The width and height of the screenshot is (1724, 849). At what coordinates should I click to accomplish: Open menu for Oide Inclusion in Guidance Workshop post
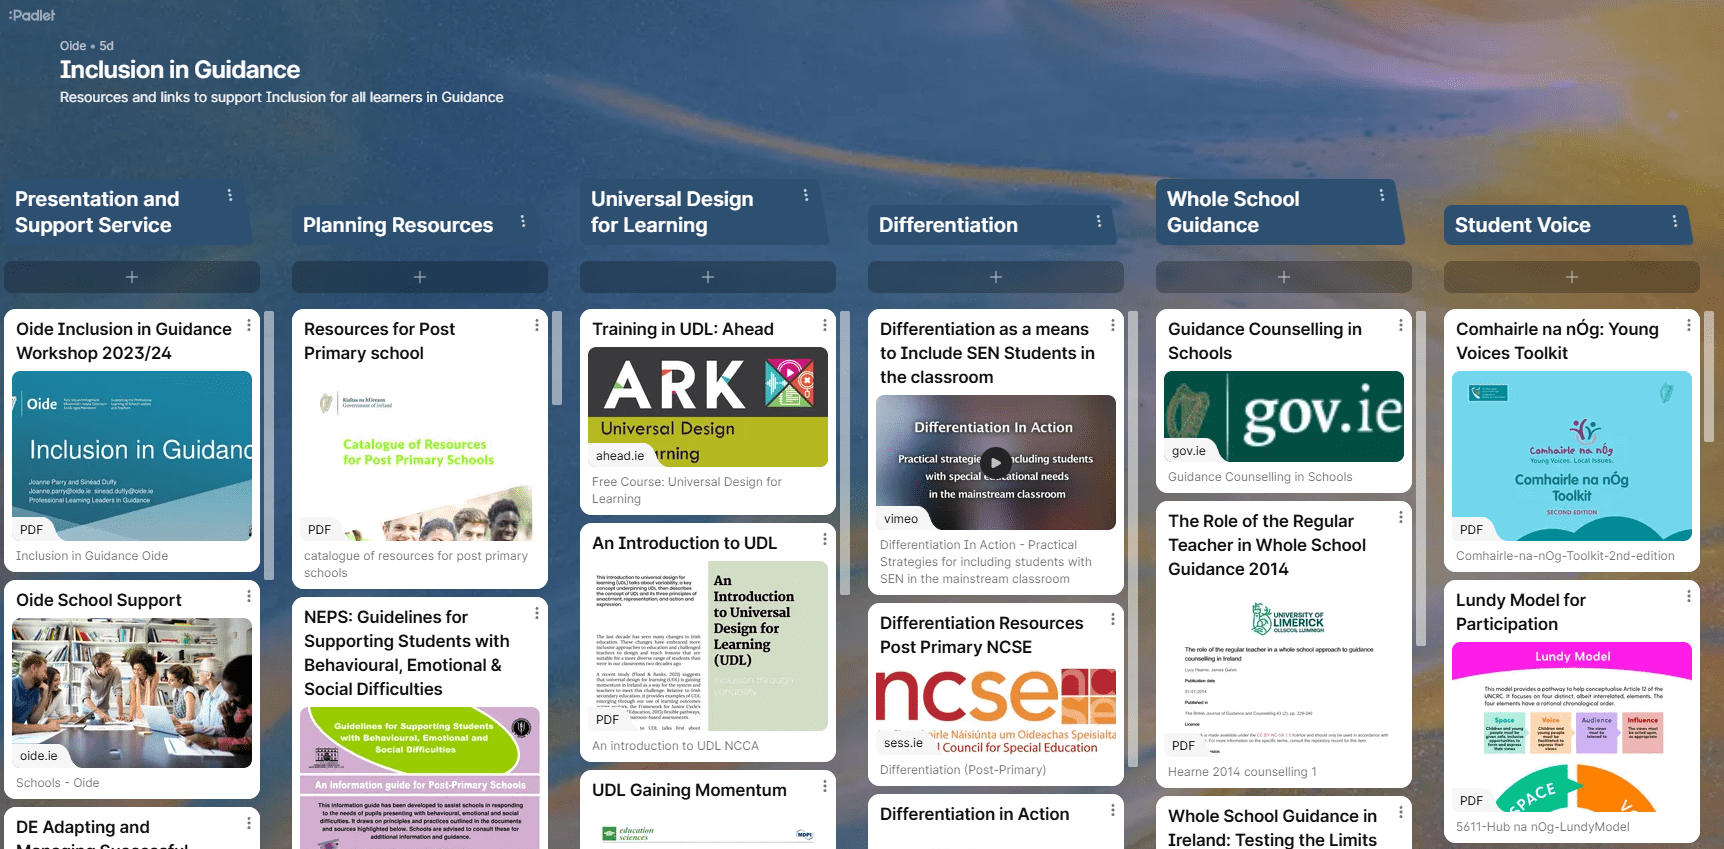pos(249,325)
